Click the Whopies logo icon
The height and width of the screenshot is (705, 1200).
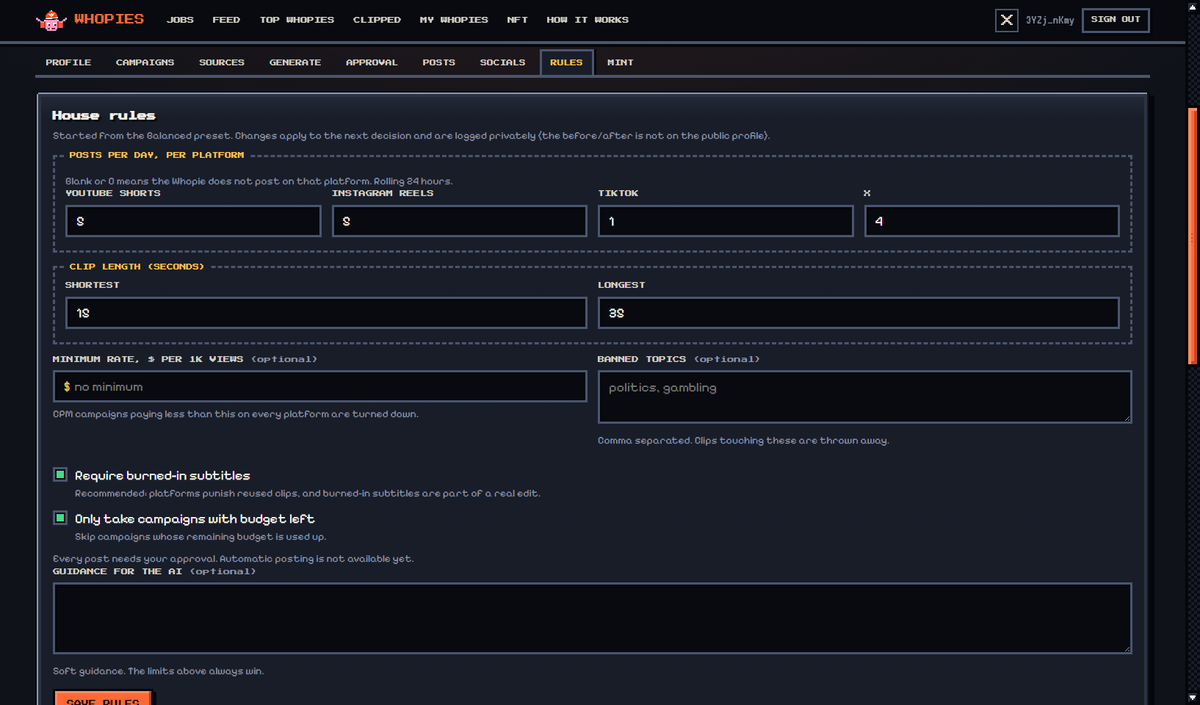coord(49,19)
